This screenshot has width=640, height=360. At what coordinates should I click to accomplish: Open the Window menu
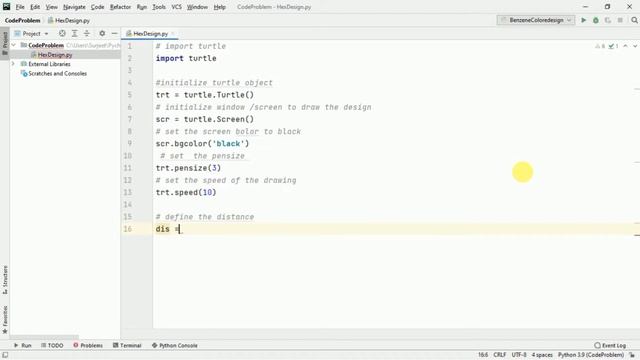pos(197,7)
